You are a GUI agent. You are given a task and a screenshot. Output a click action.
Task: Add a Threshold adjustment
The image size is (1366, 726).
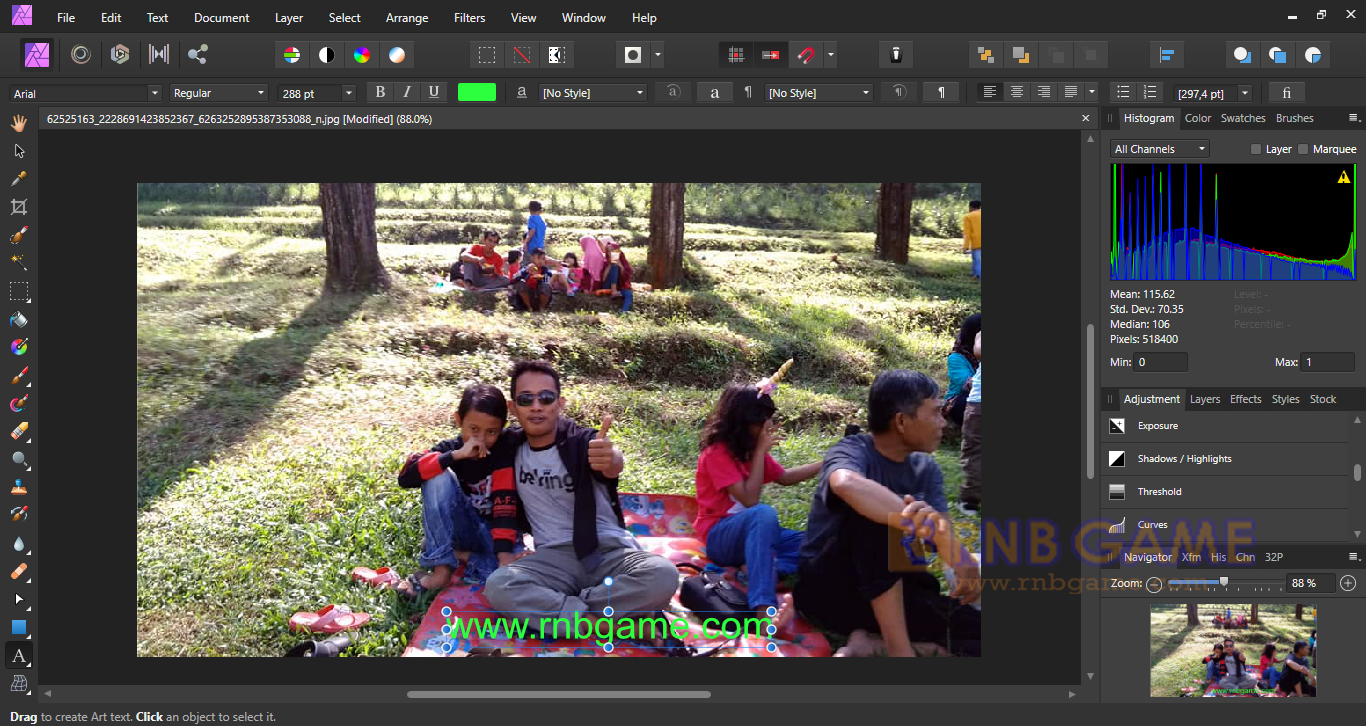tap(1225, 492)
